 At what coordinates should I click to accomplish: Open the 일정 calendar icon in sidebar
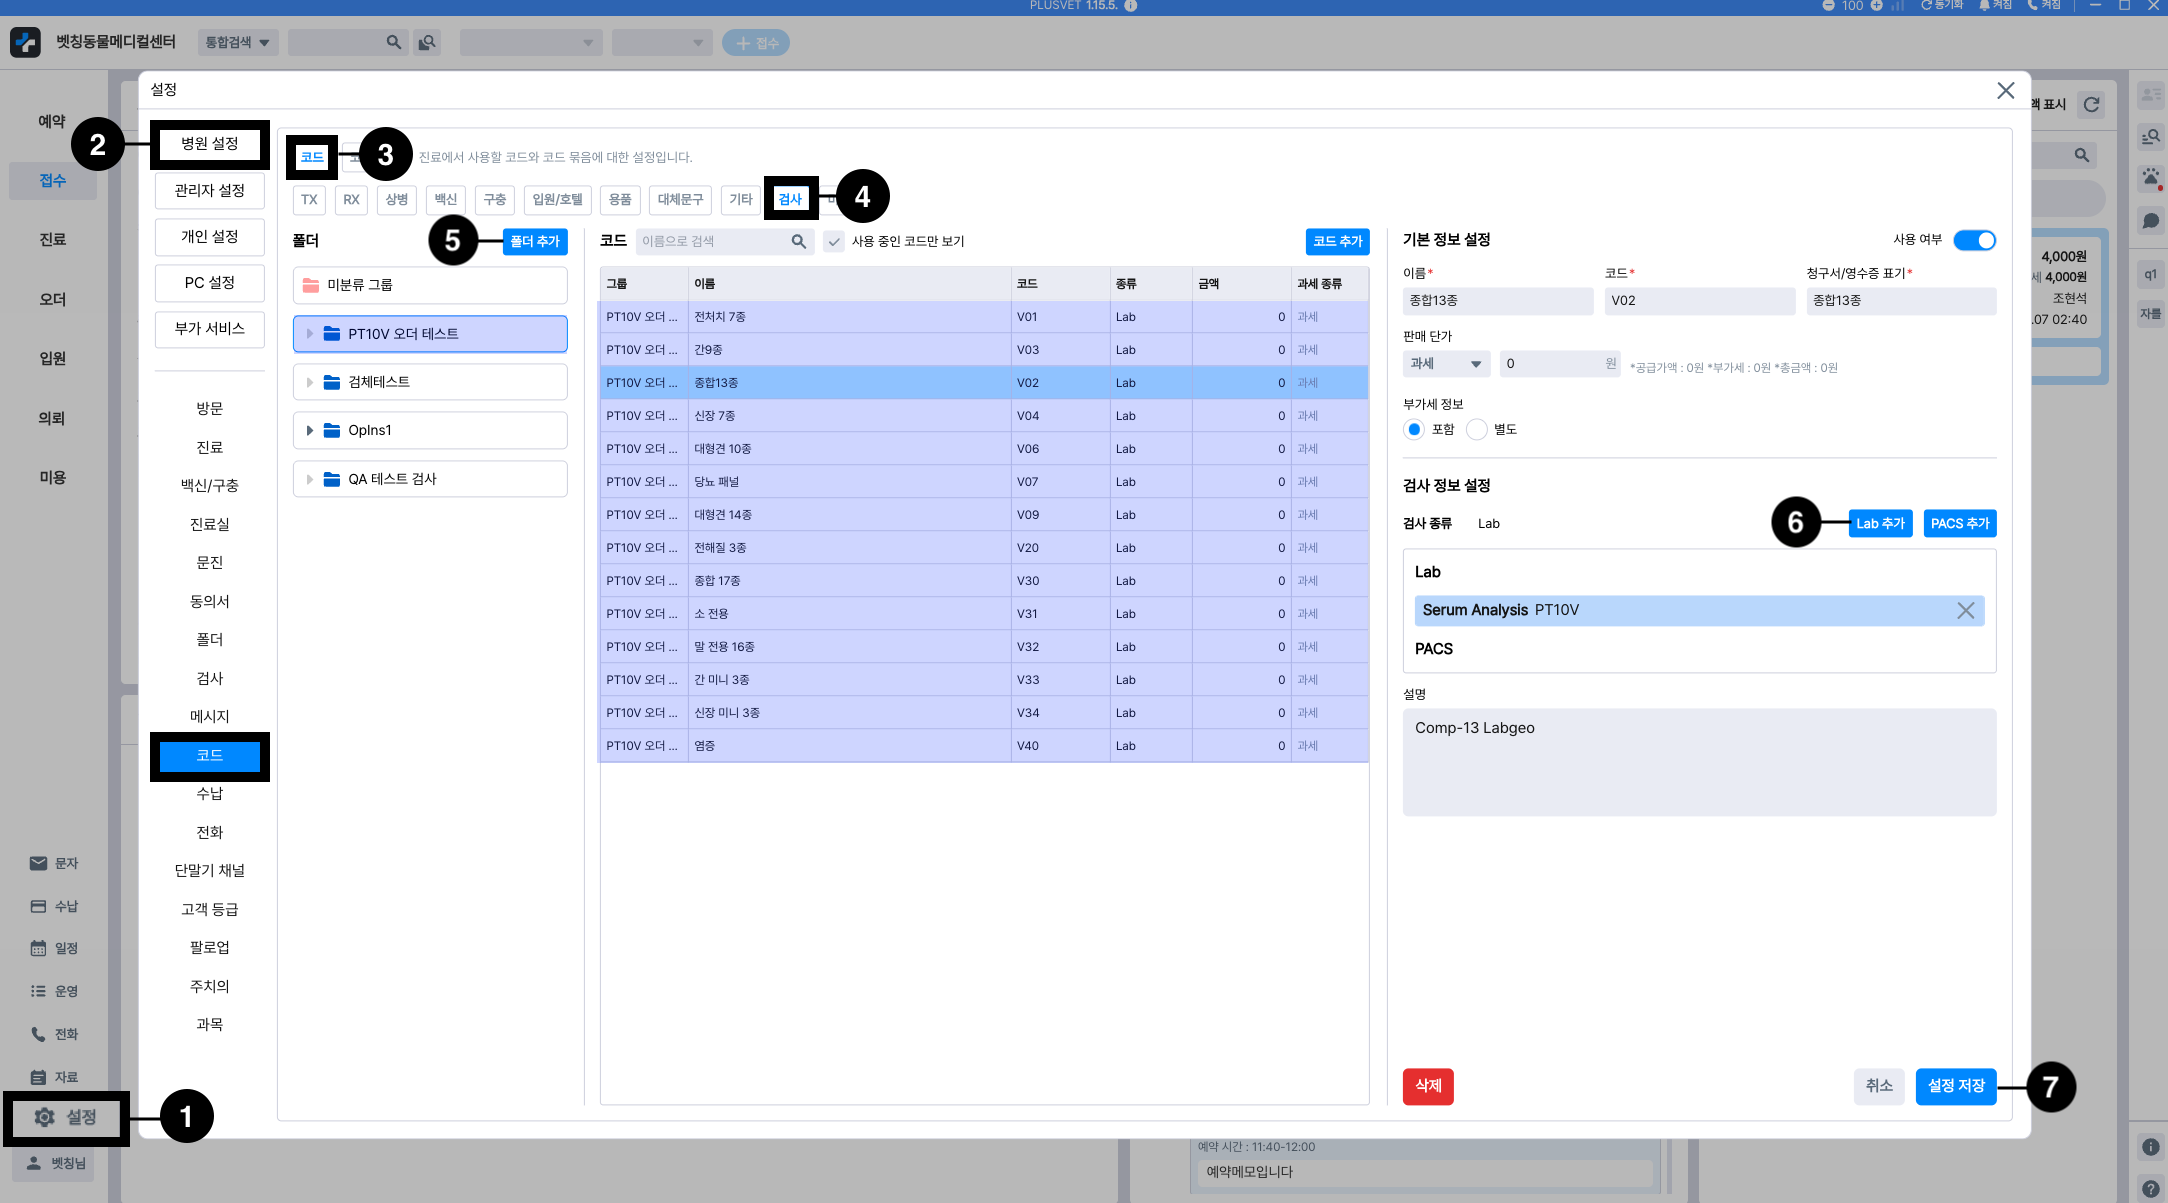coord(38,948)
